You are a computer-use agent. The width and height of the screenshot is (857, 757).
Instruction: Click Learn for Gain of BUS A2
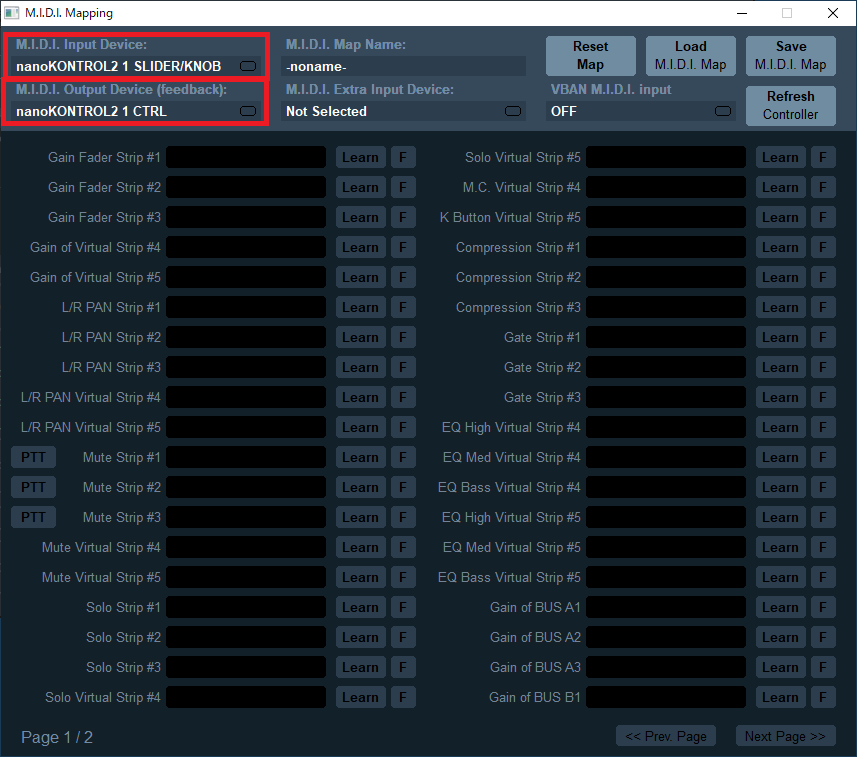pyautogui.click(x=780, y=637)
